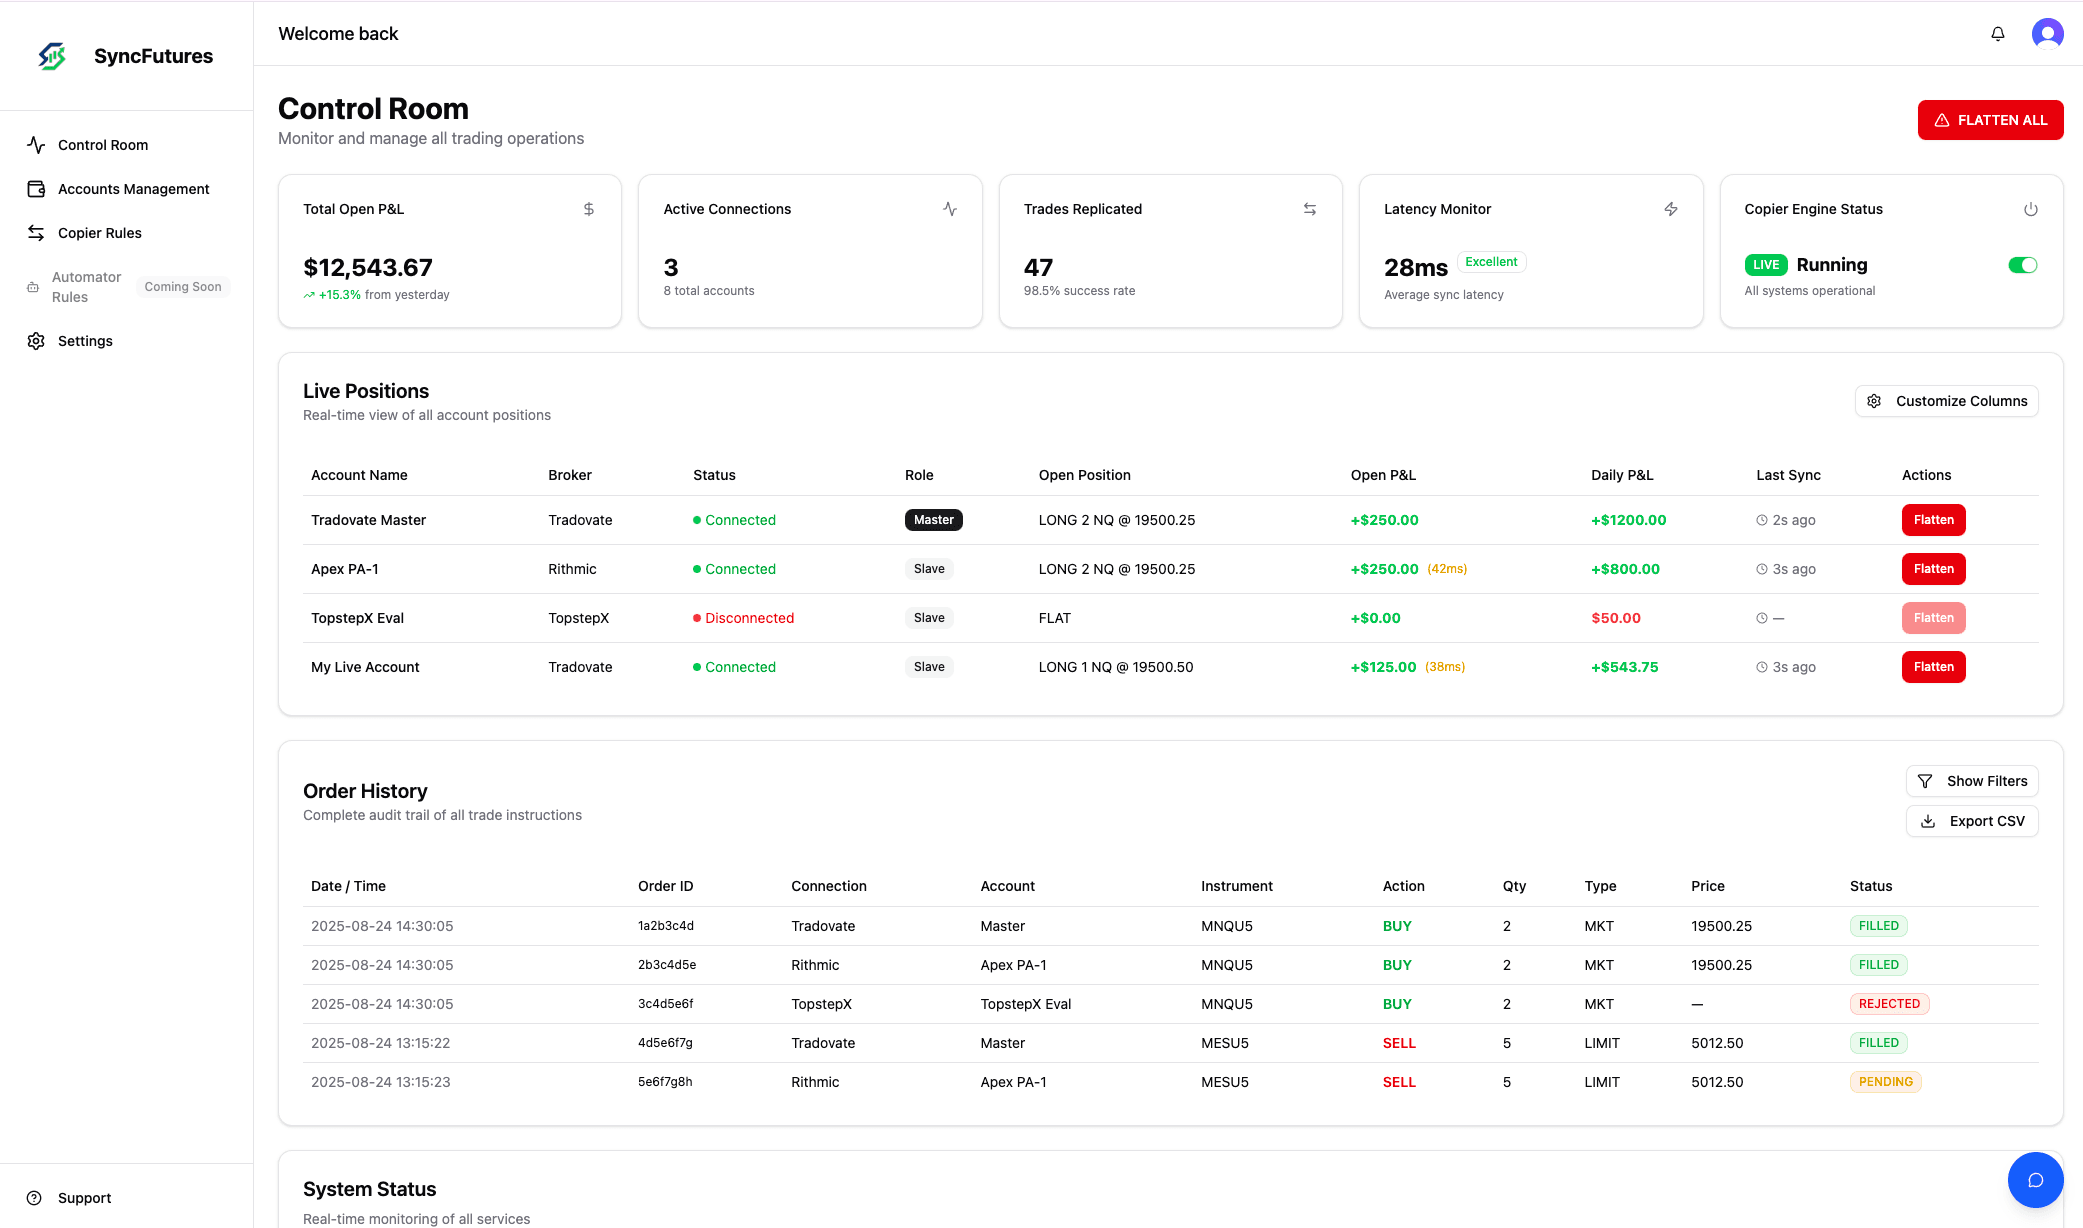2083x1228 pixels.
Task: Disable the Copier Engine Status toggle
Action: point(2022,265)
